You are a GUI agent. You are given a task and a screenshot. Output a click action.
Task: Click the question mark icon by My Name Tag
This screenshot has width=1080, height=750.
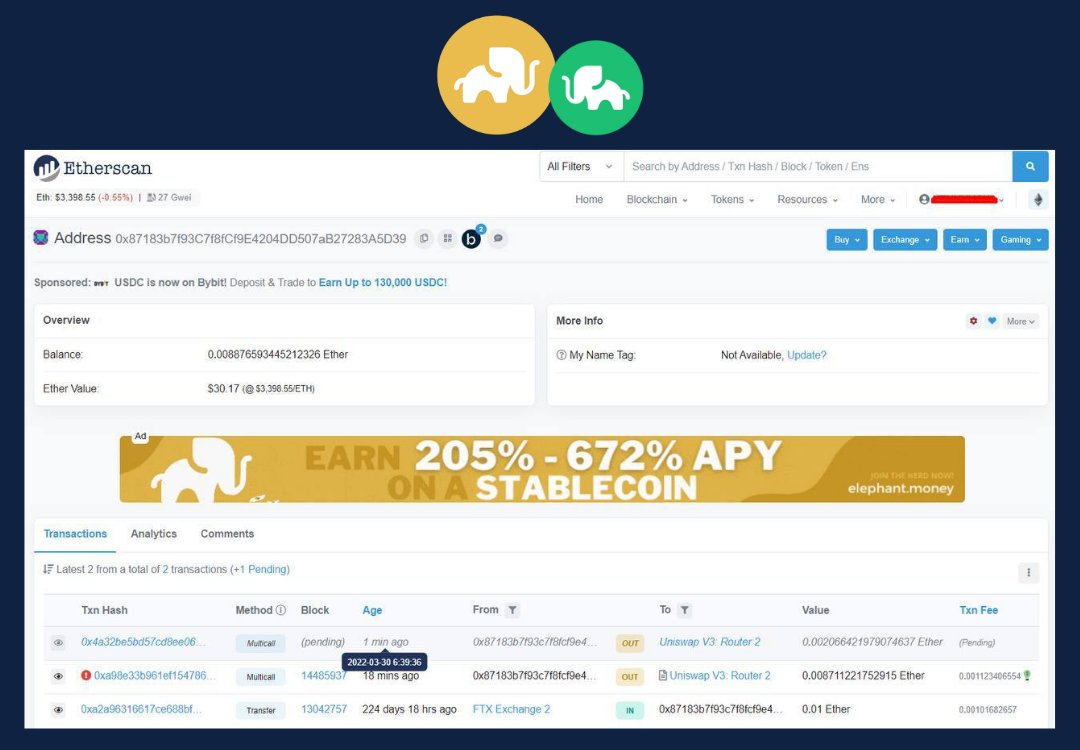point(561,355)
